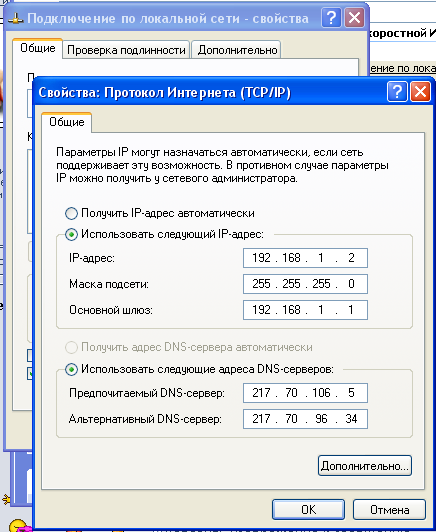Close the local network connection properties window
Viewport: 437px width, 532px height.
(355, 18)
